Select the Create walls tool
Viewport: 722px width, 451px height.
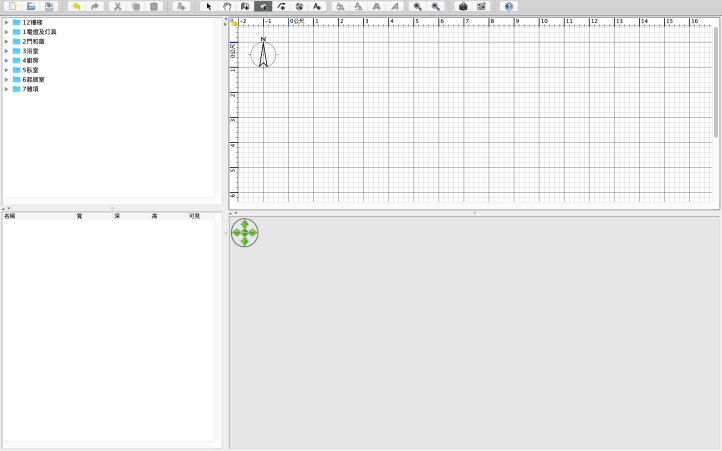245,6
